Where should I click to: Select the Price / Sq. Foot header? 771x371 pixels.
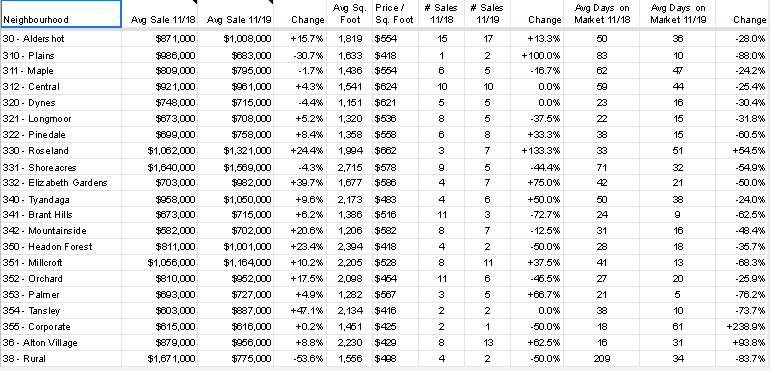[x=393, y=14]
